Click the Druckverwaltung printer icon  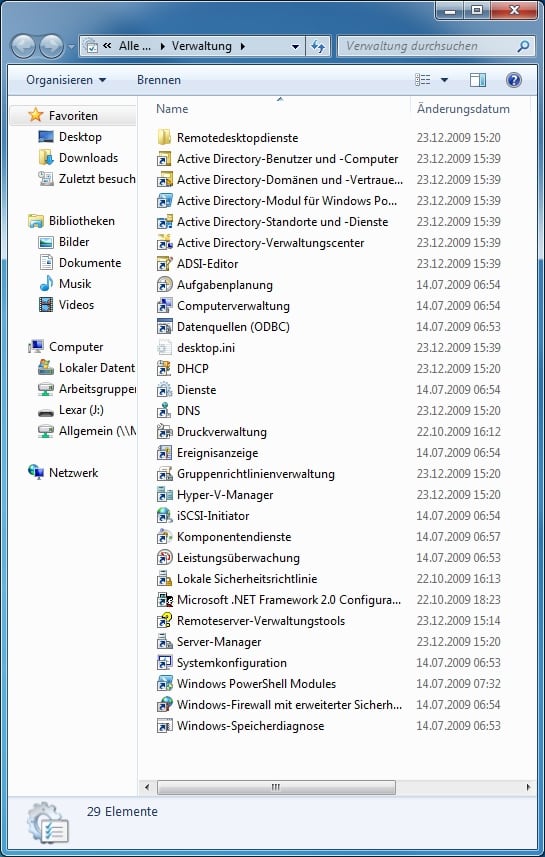click(165, 432)
